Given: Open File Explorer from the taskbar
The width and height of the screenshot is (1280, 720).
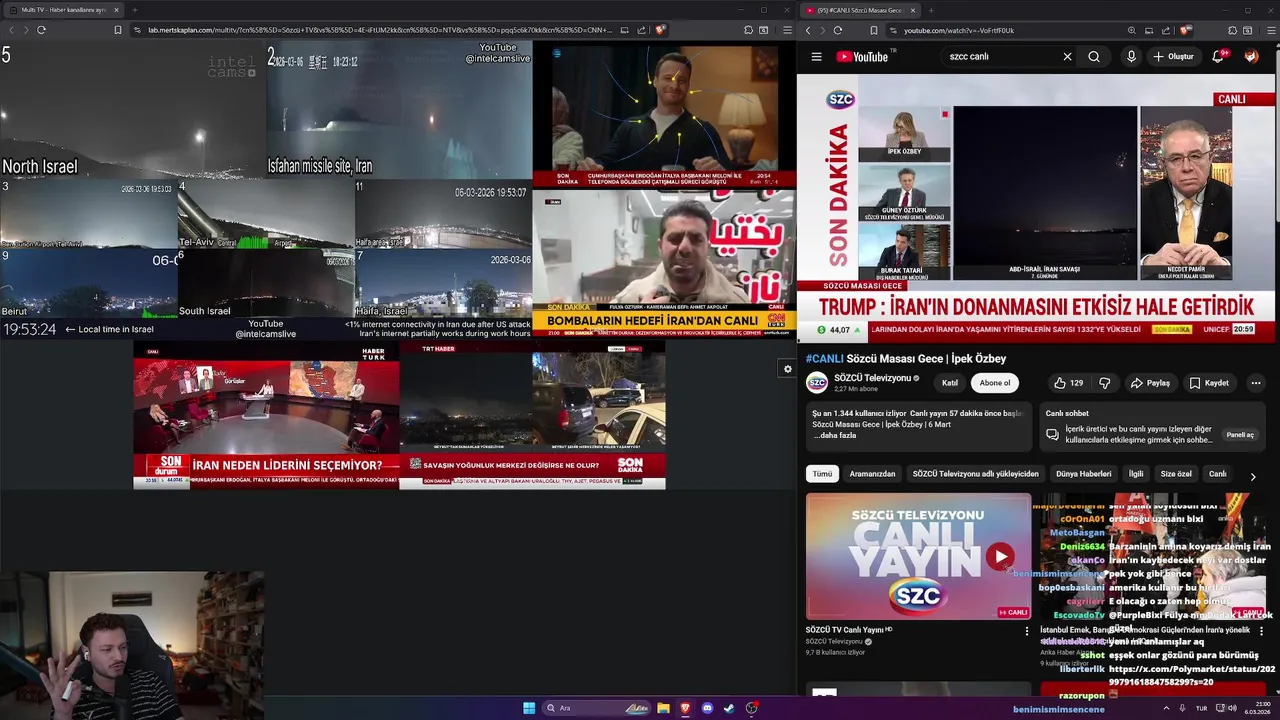Looking at the screenshot, I should click(663, 708).
